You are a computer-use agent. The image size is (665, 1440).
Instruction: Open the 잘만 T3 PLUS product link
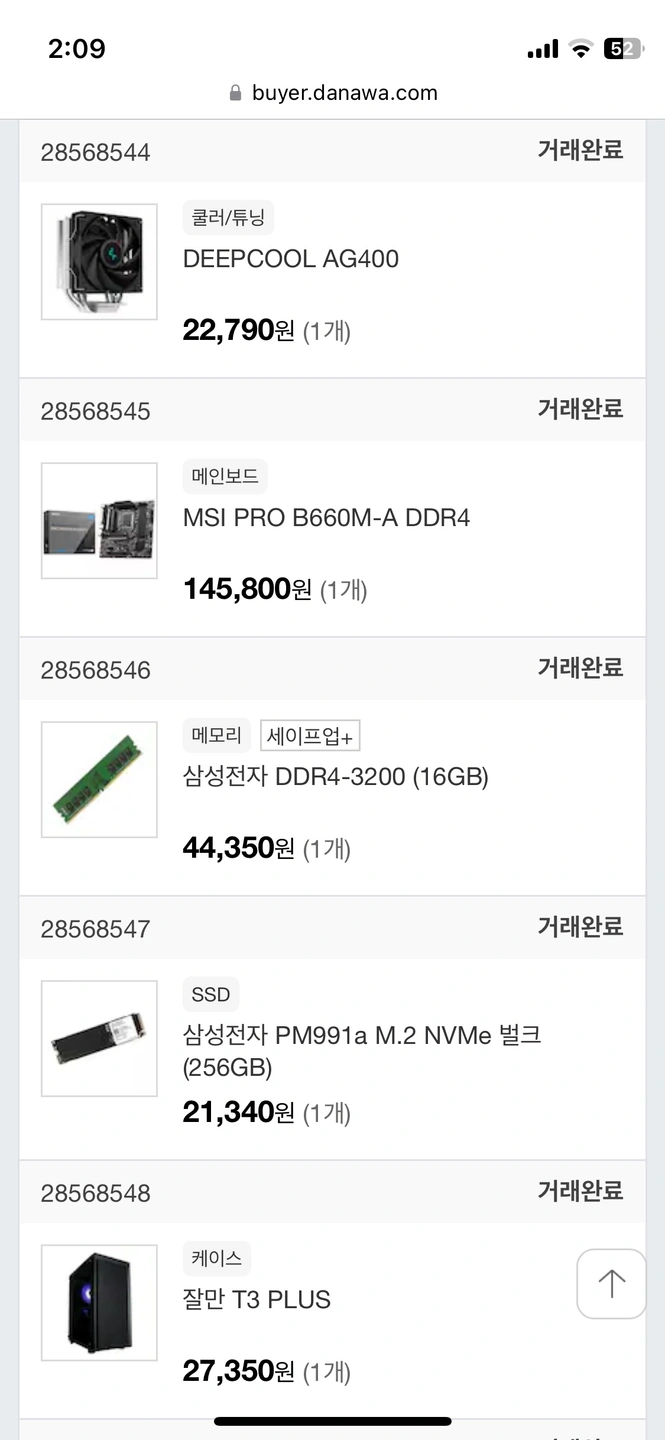point(257,1300)
